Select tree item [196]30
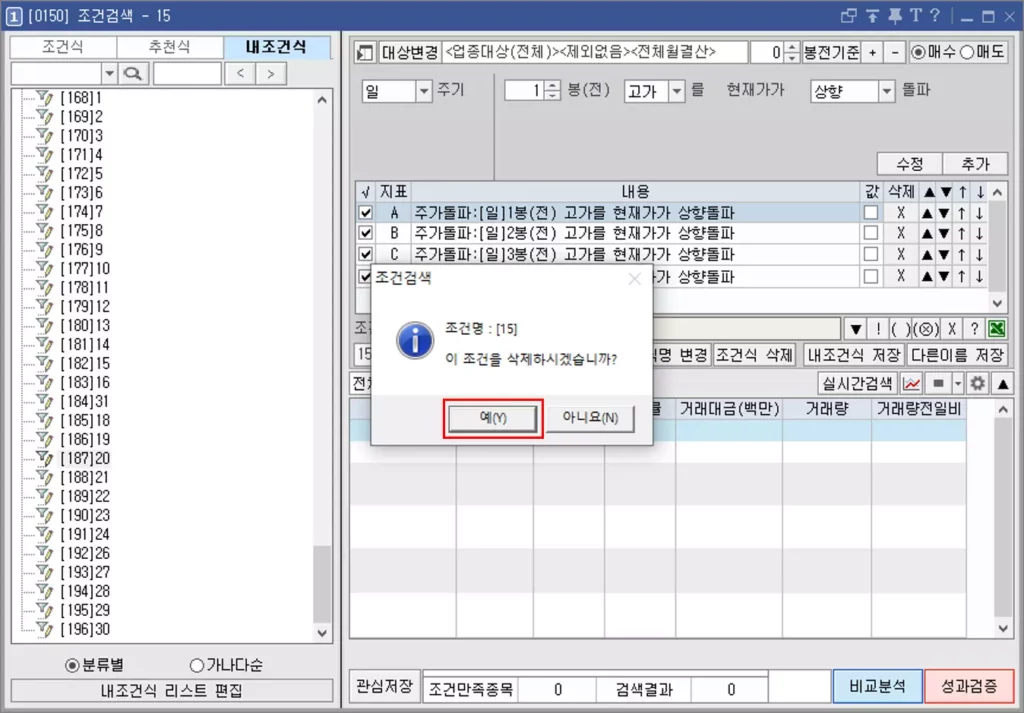 pyautogui.click(x=85, y=629)
